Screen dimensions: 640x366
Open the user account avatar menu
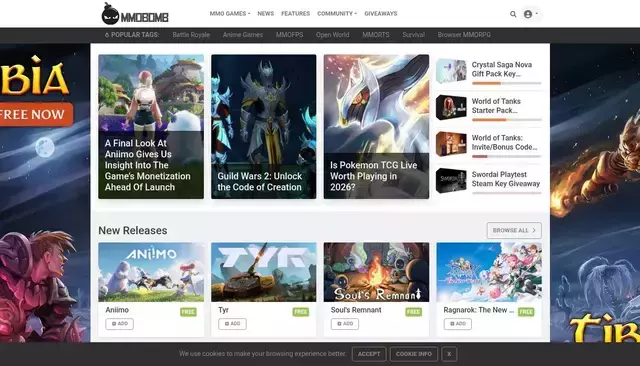coord(530,14)
